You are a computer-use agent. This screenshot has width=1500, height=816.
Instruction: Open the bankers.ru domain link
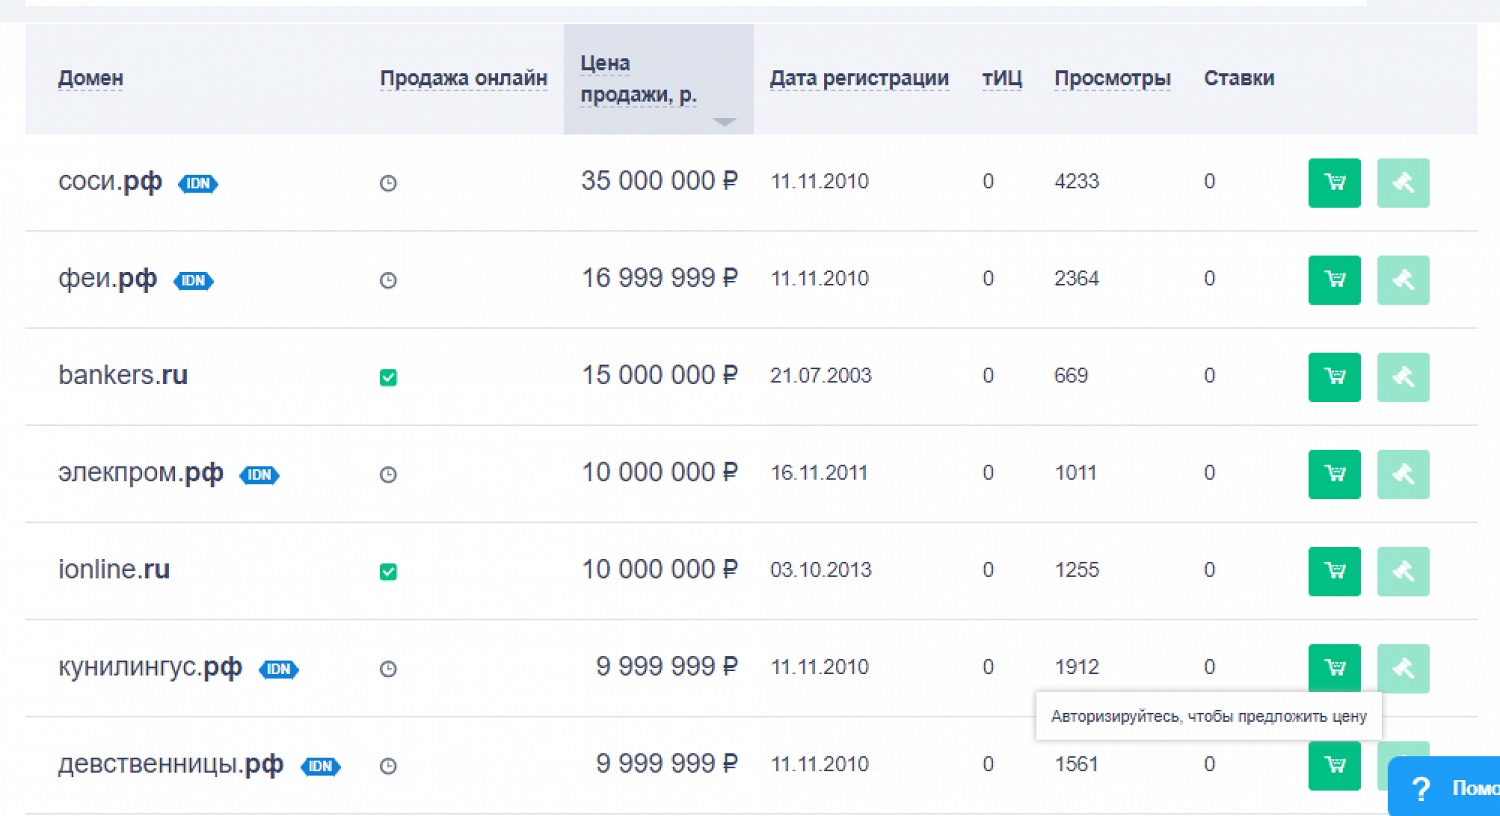coord(123,375)
